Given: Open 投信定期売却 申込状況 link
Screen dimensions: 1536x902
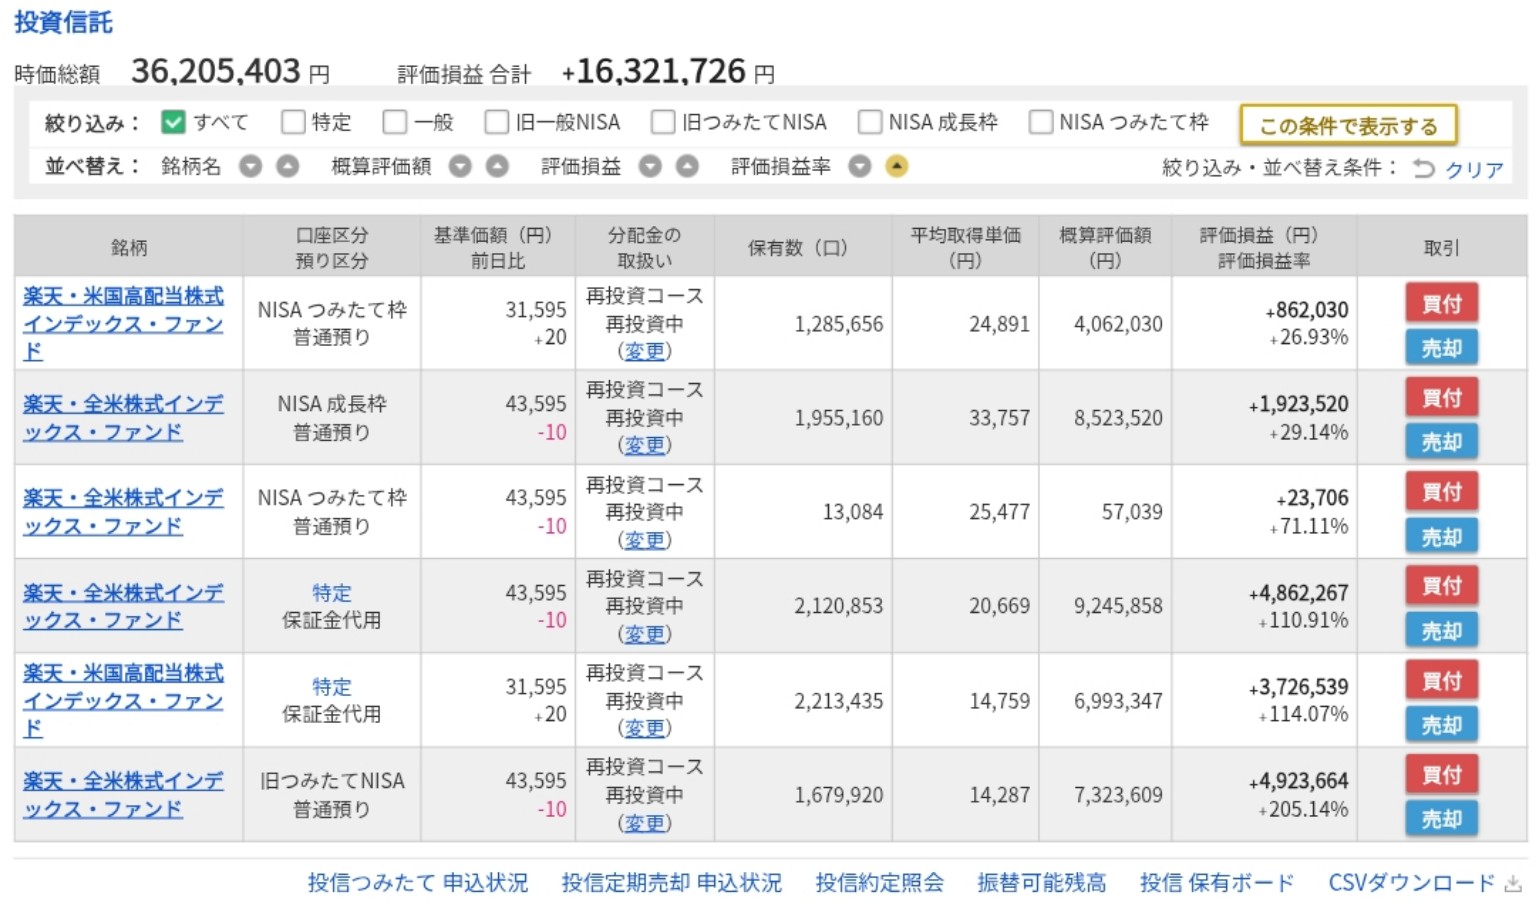Looking at the screenshot, I should click(671, 883).
